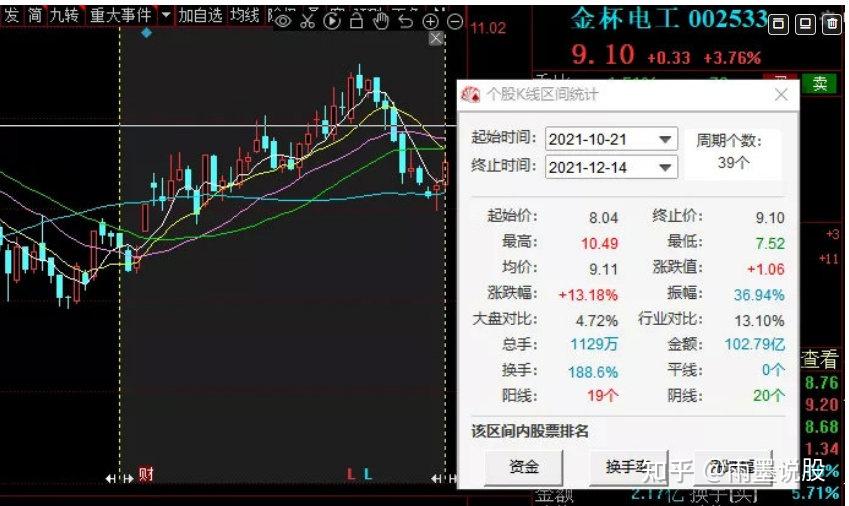Click 加自选 to add to watchlist
849x506 pixels.
[200, 15]
